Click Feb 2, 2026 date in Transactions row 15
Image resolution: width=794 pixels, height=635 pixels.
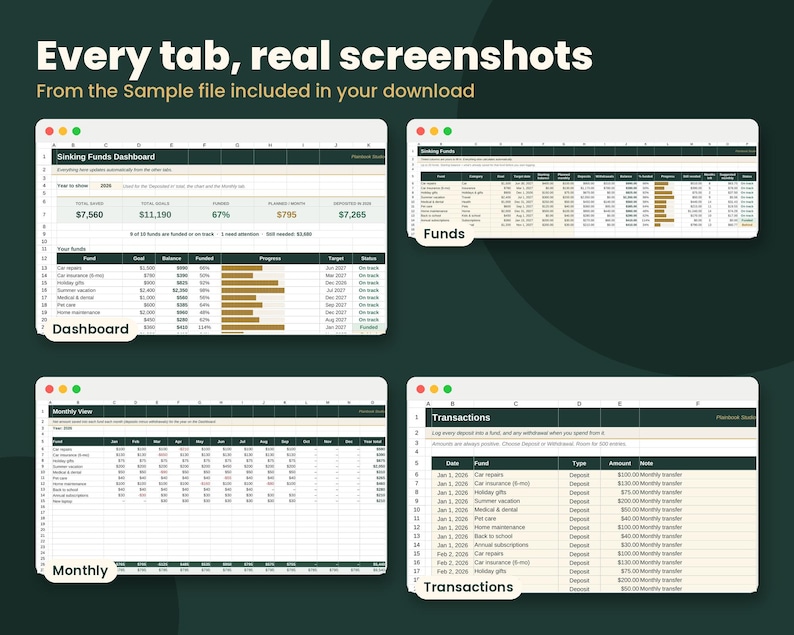click(x=453, y=554)
